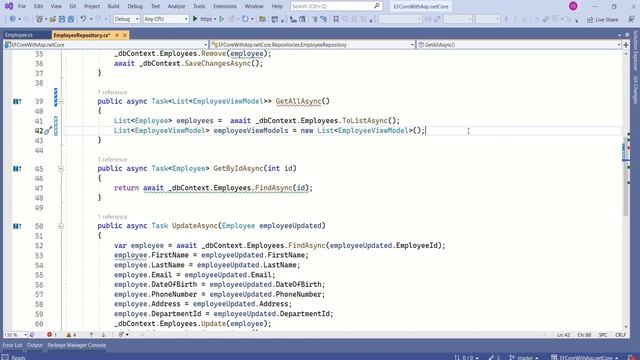This screenshot has width=640, height=360.
Task: Open the Package Manager Console tab
Action: (76, 345)
